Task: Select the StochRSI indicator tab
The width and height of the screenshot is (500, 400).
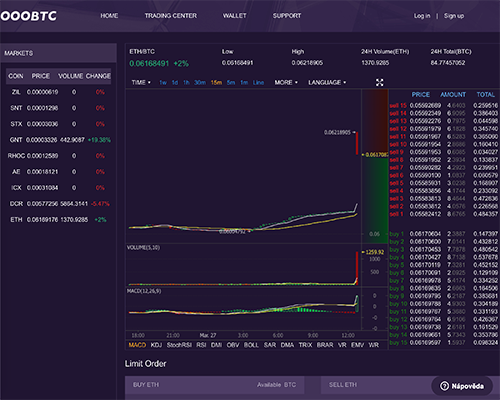Action: click(x=179, y=345)
